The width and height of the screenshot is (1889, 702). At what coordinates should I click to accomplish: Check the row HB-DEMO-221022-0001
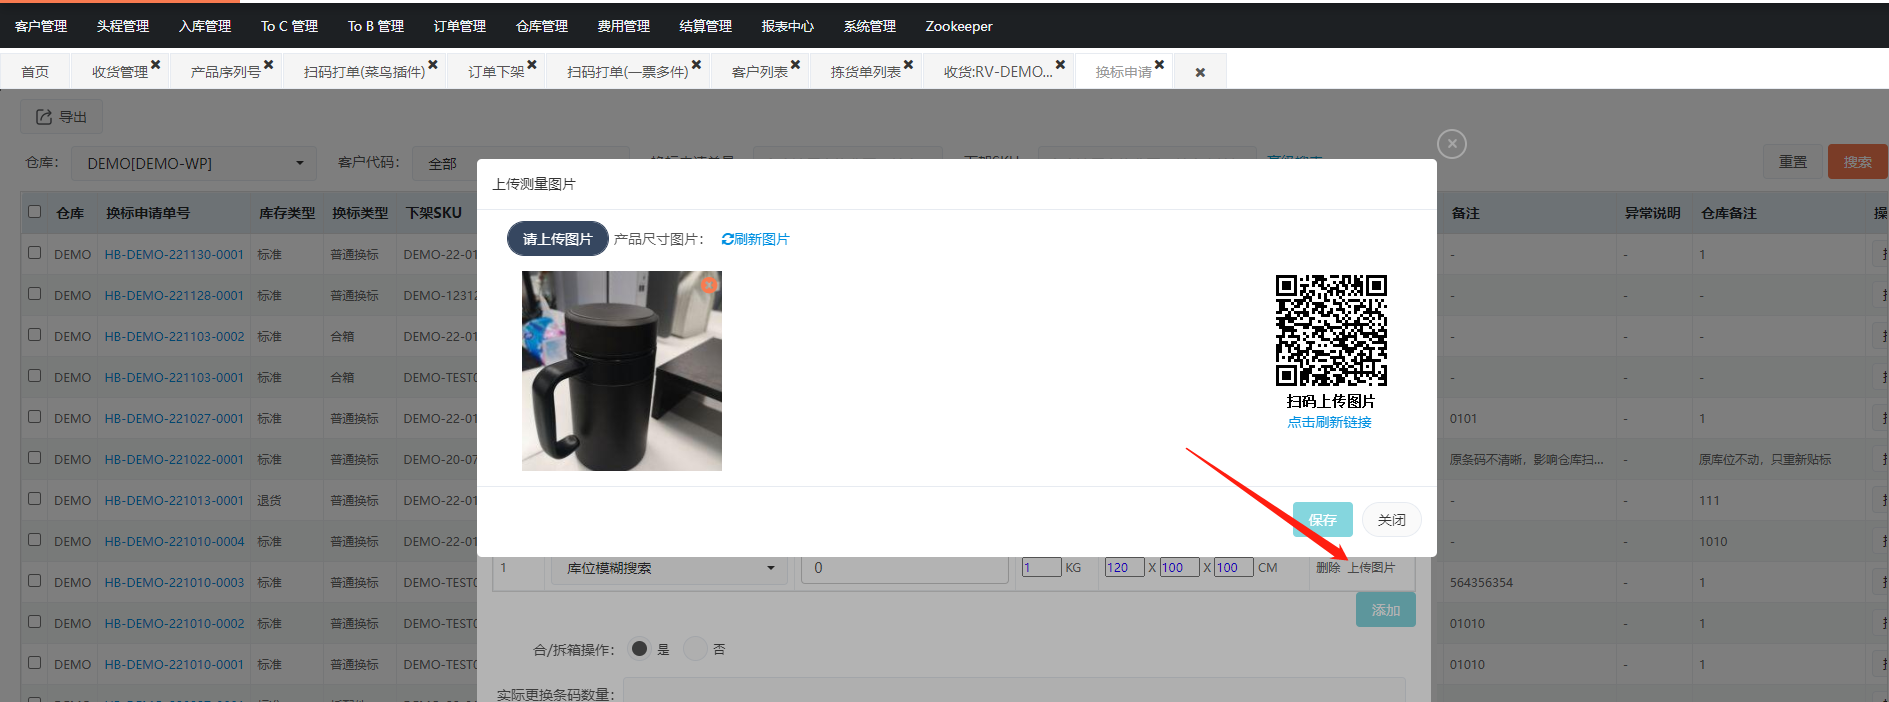point(35,458)
